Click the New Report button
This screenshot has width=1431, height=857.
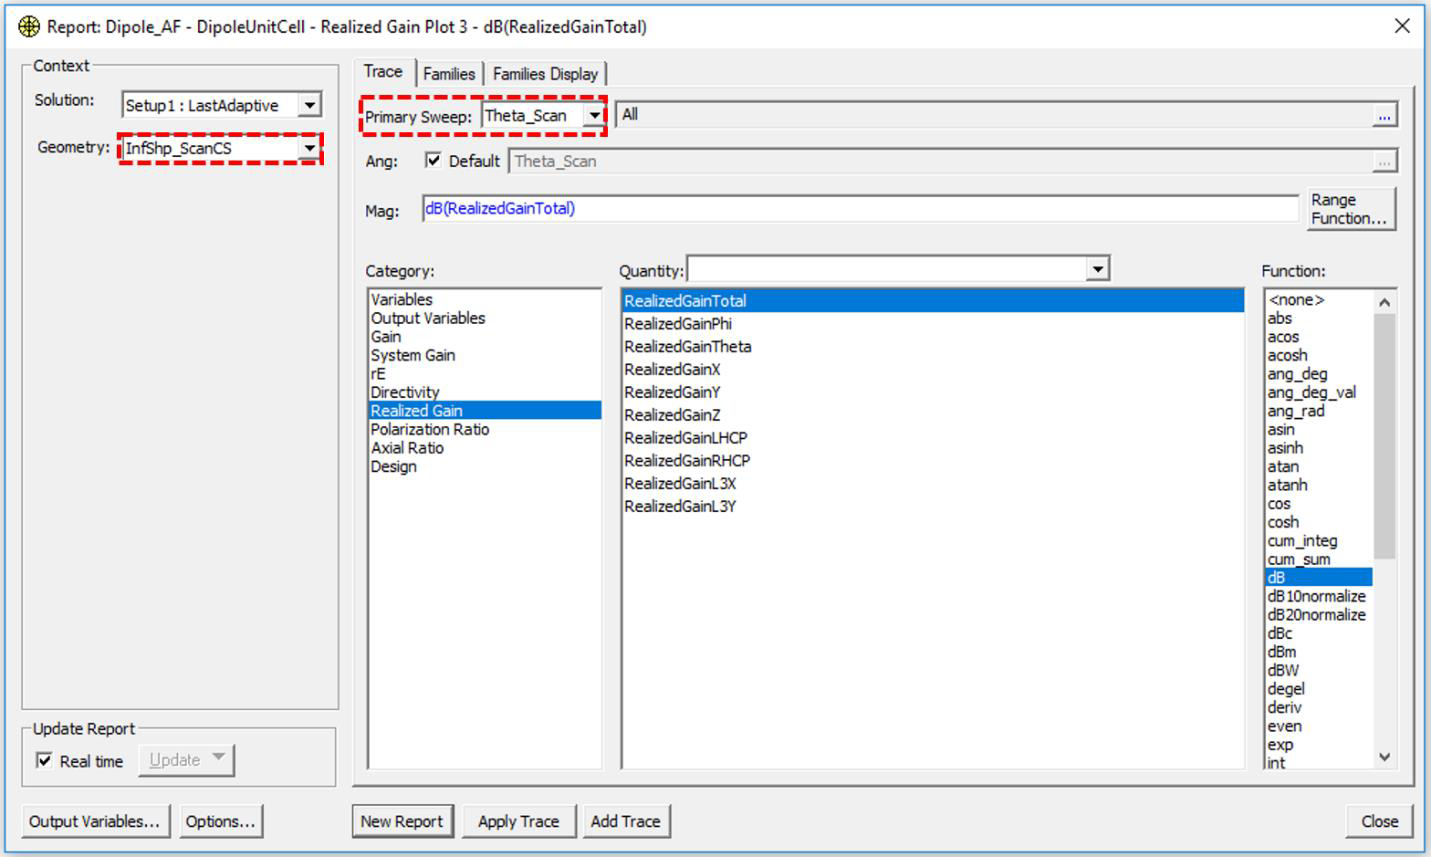(x=402, y=821)
